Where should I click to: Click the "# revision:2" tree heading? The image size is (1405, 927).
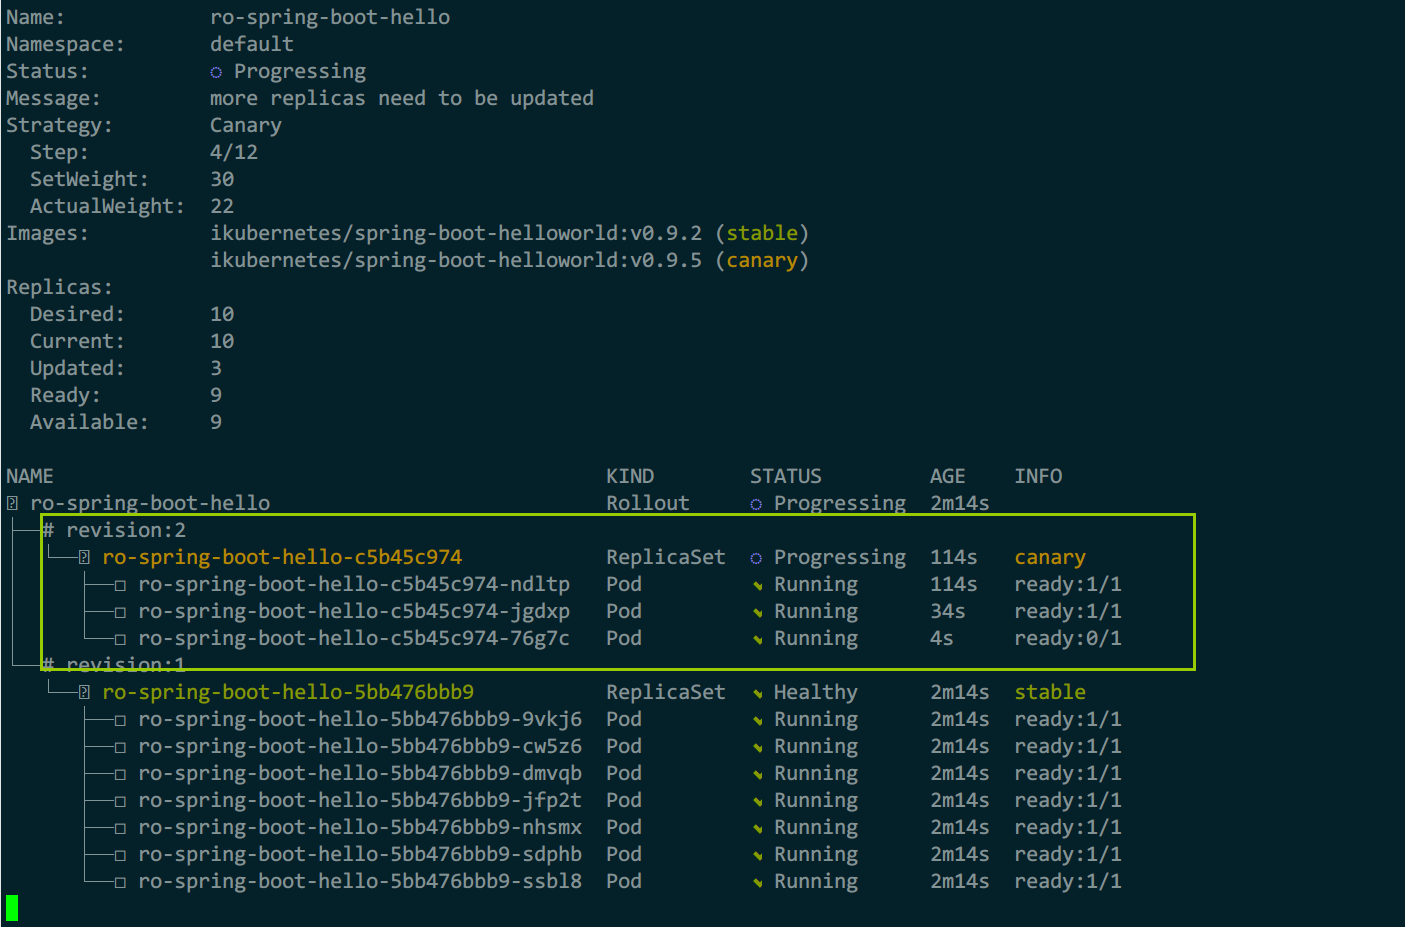(114, 530)
